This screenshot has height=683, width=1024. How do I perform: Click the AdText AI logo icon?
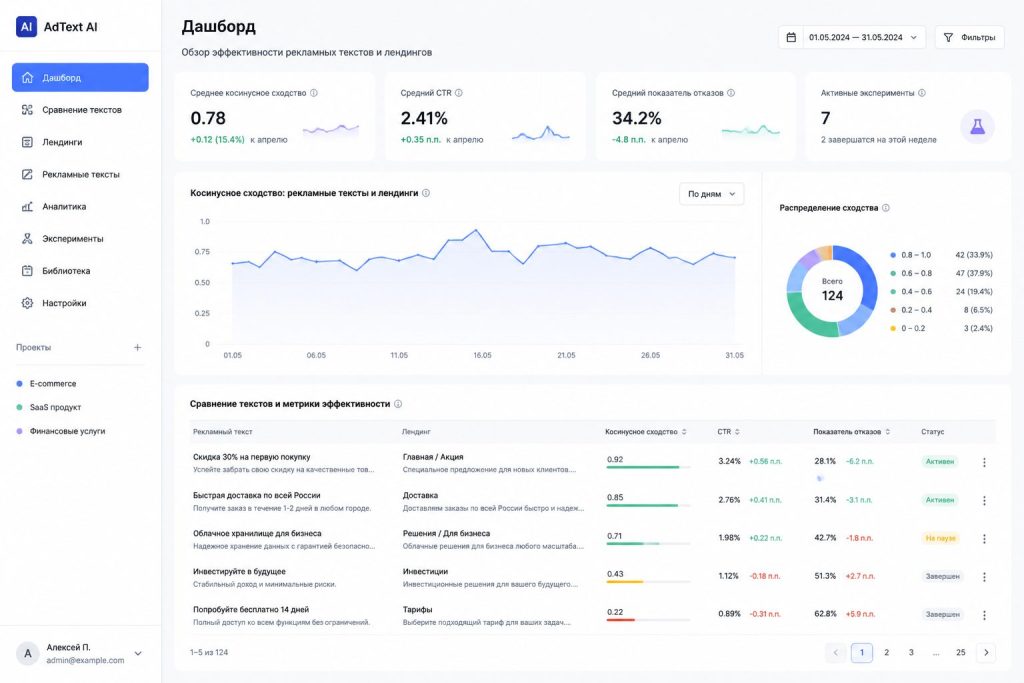[26, 27]
